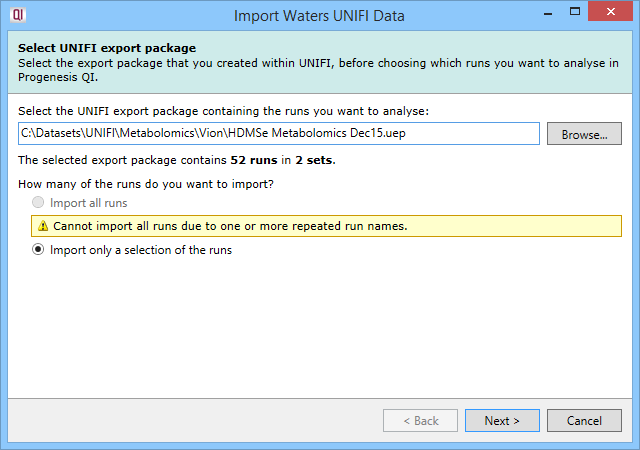The height and width of the screenshot is (450, 640).
Task: Cancel the import wizard
Action: point(584,421)
